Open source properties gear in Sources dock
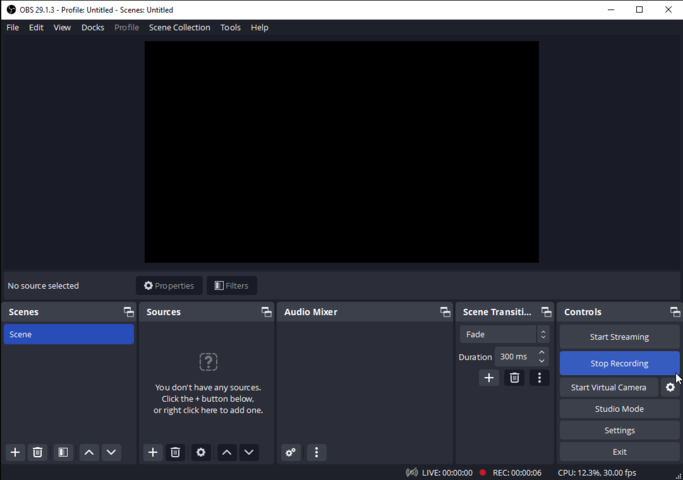This screenshot has height=480, width=683. click(201, 453)
